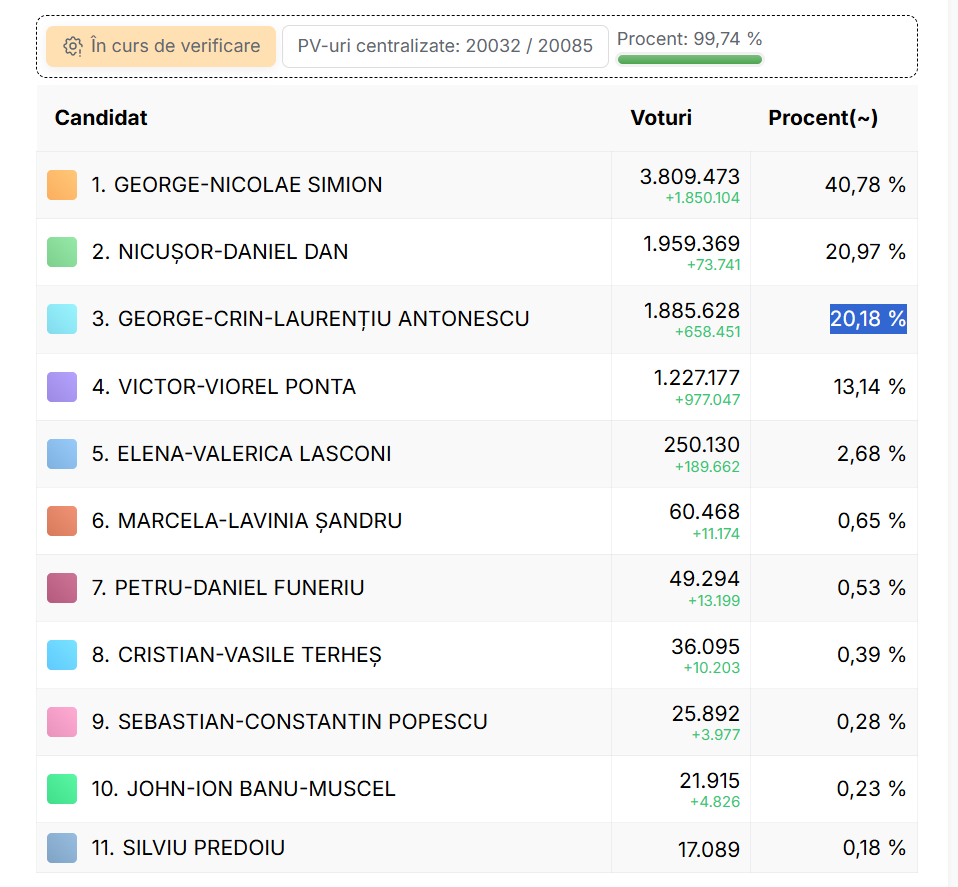This screenshot has height=887, width=958.
Task: Click the red-orange swatch for Marcela-Lavinia Șandru
Action: point(62,521)
